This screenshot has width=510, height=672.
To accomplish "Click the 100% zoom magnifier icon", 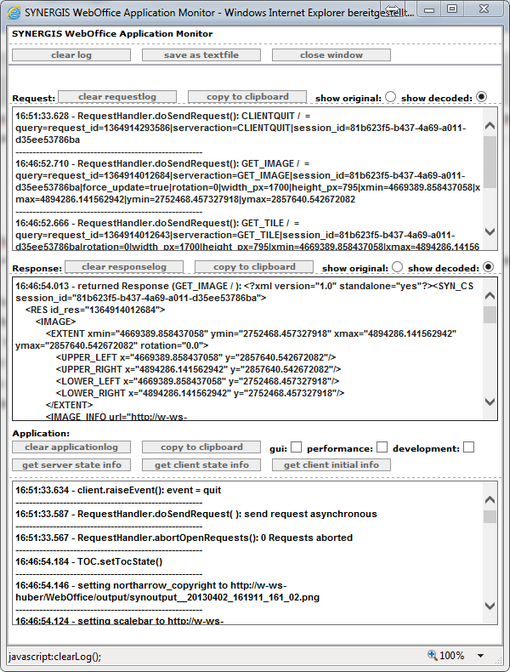I will pyautogui.click(x=432, y=655).
